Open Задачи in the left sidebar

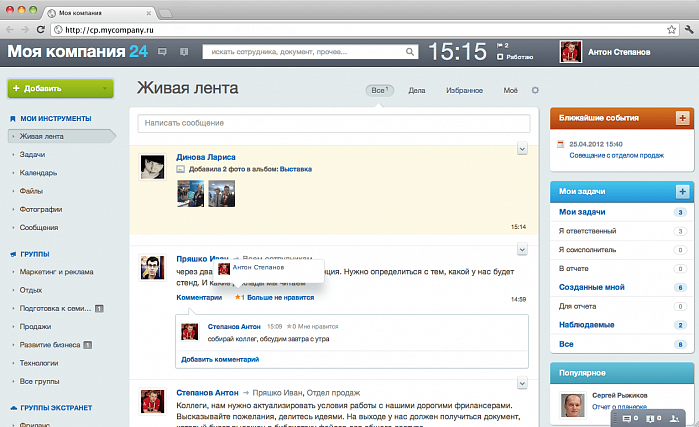click(32, 155)
